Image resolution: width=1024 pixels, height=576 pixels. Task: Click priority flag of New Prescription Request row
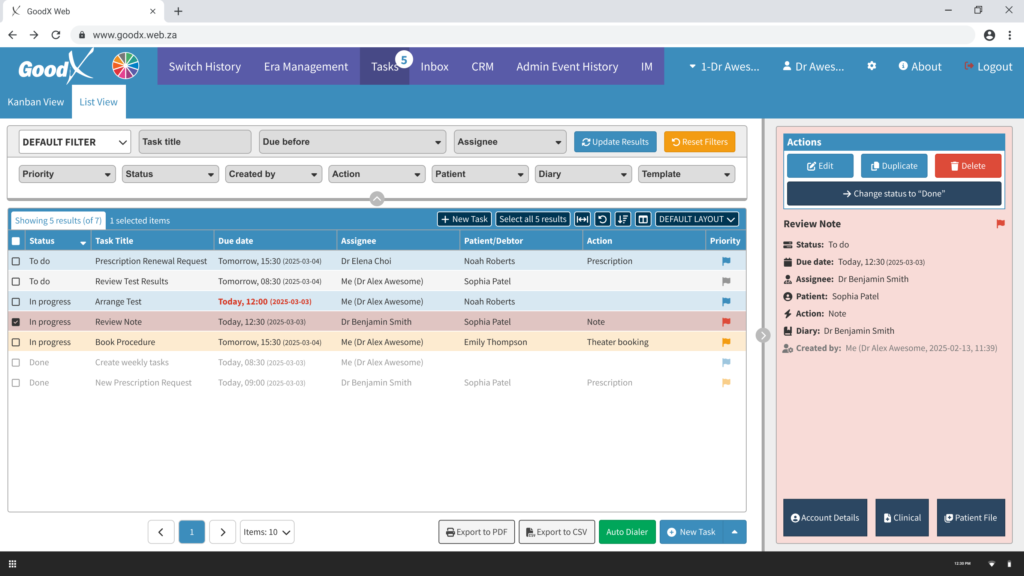pos(726,383)
